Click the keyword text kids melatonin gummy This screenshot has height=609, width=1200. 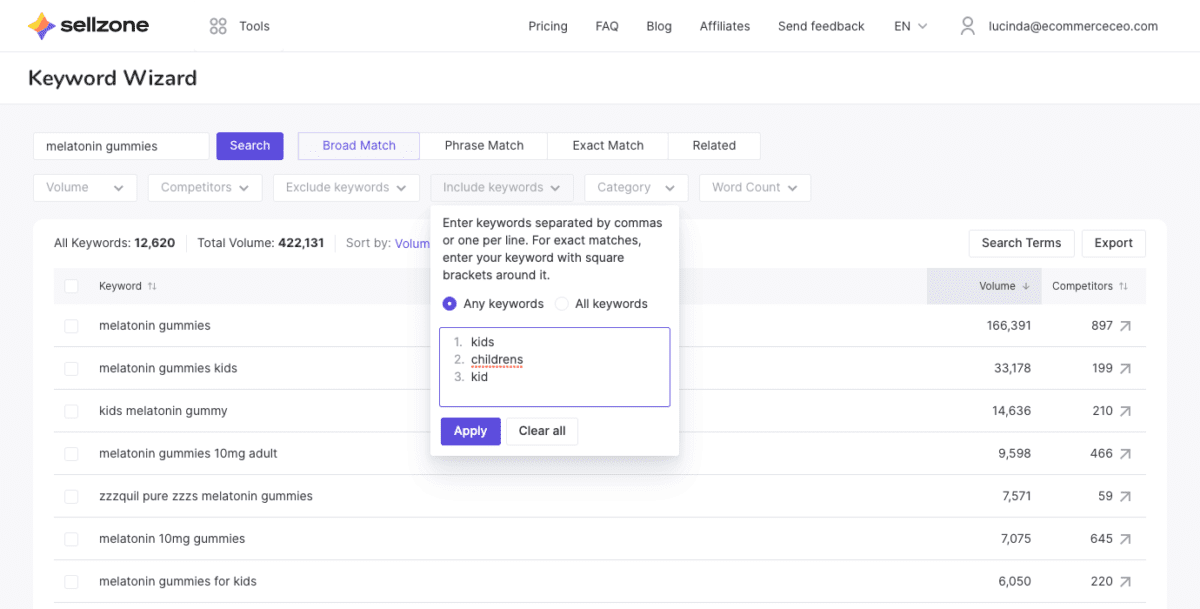pyautogui.click(x=163, y=411)
